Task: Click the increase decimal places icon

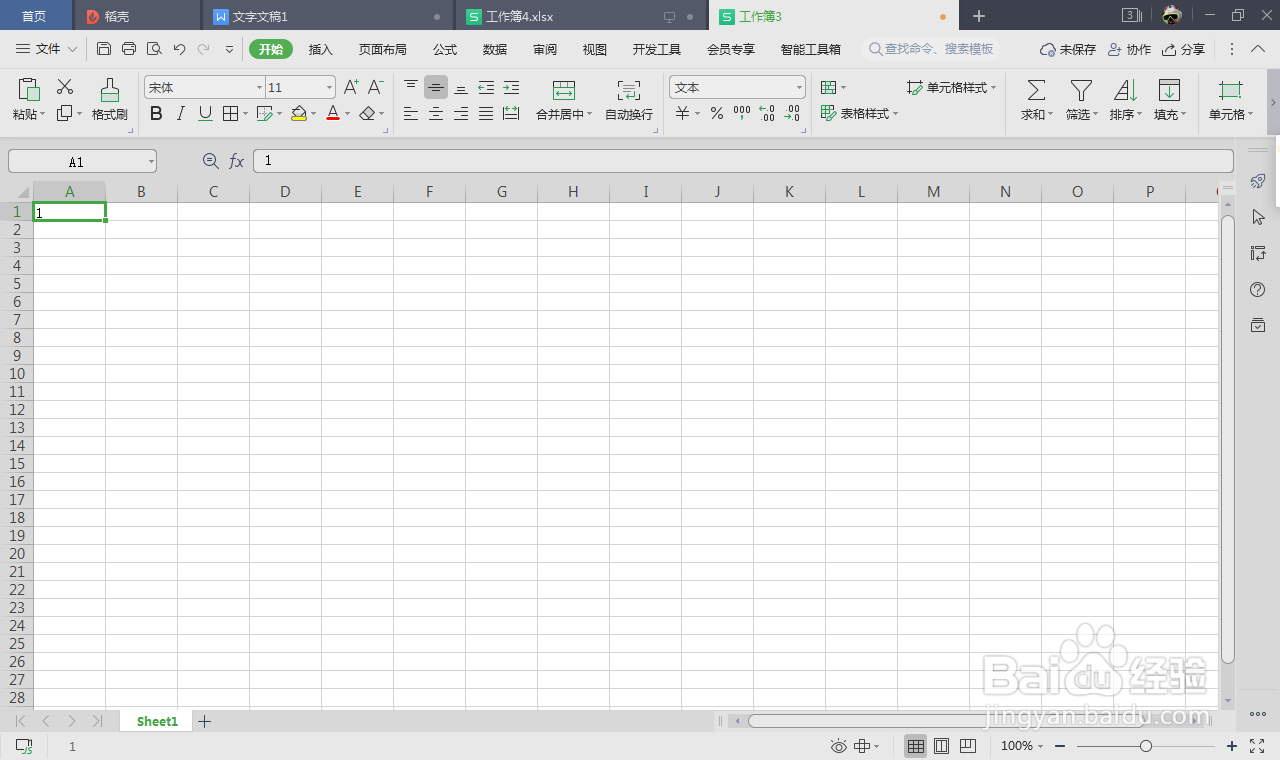Action: 765,113
